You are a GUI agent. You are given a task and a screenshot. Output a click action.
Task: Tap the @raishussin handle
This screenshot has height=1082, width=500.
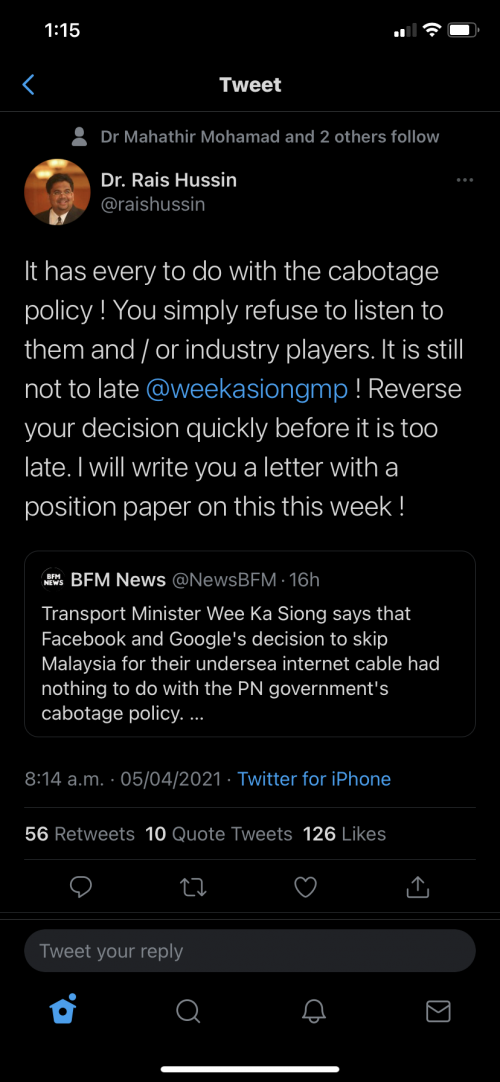pos(152,205)
